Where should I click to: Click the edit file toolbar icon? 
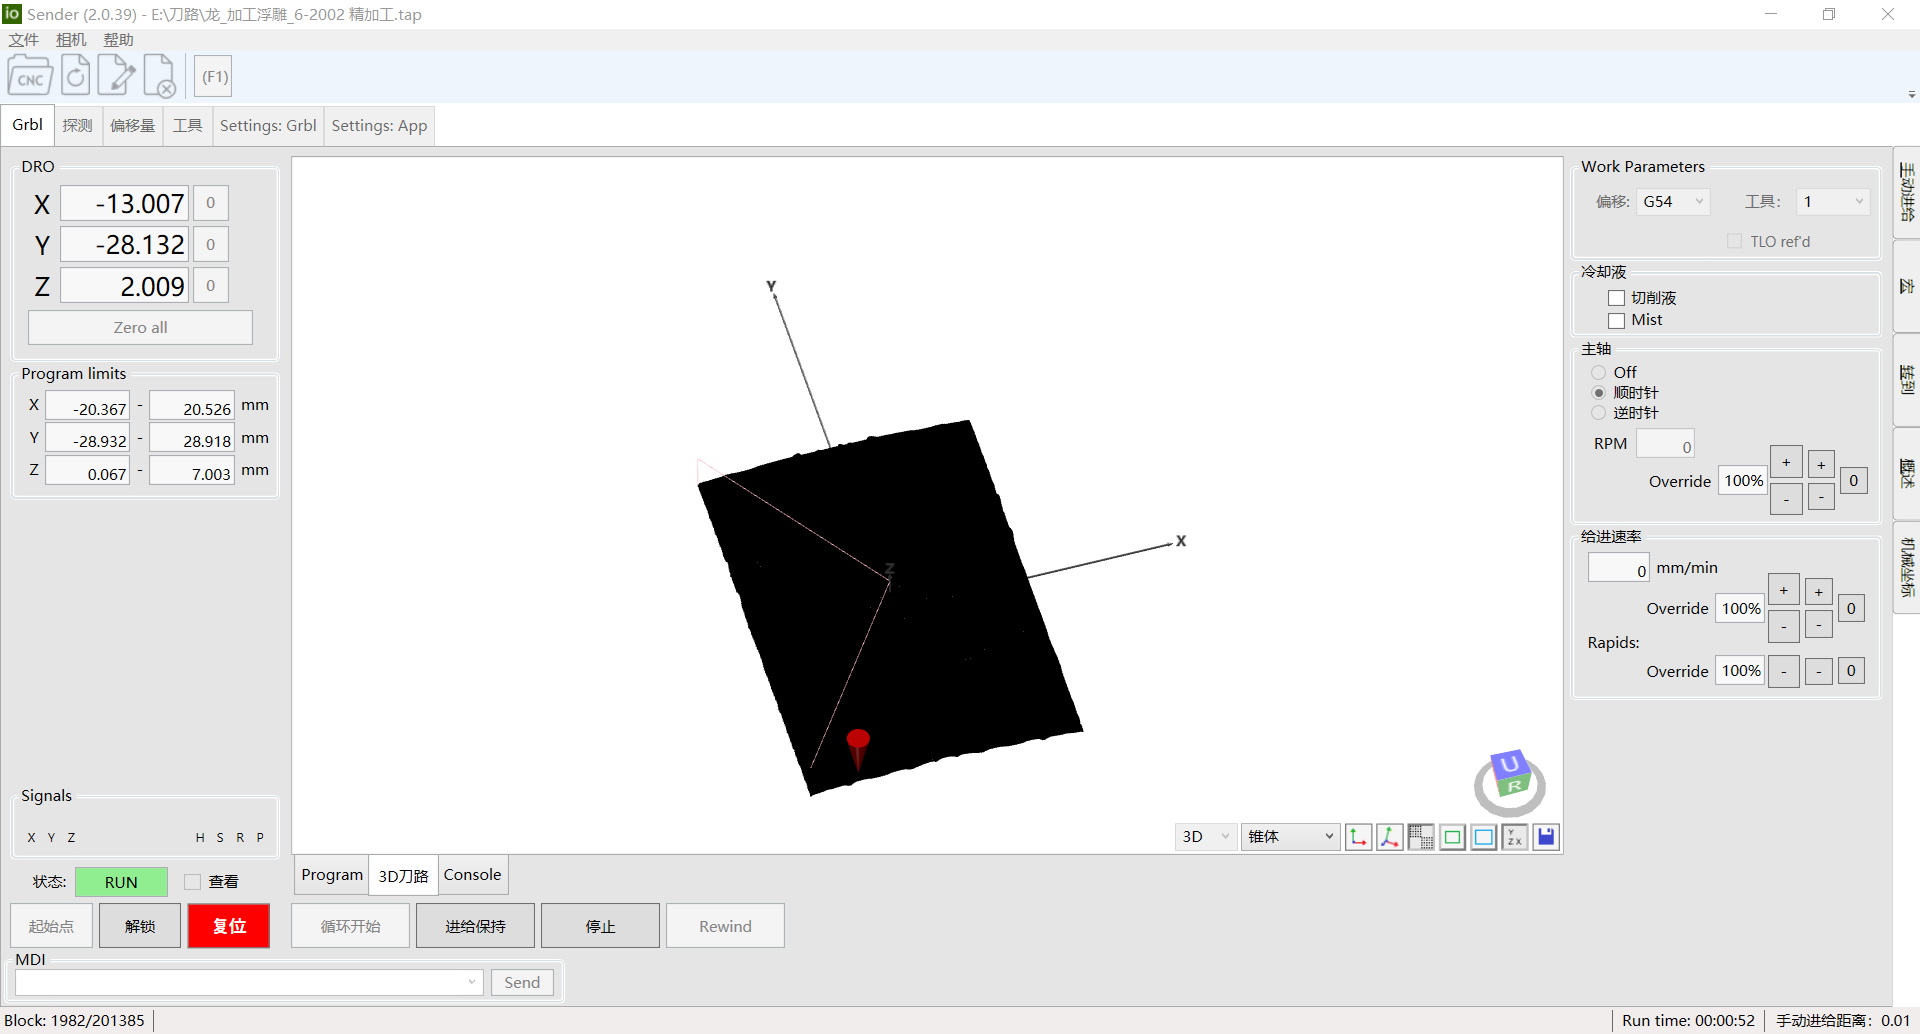click(116, 76)
